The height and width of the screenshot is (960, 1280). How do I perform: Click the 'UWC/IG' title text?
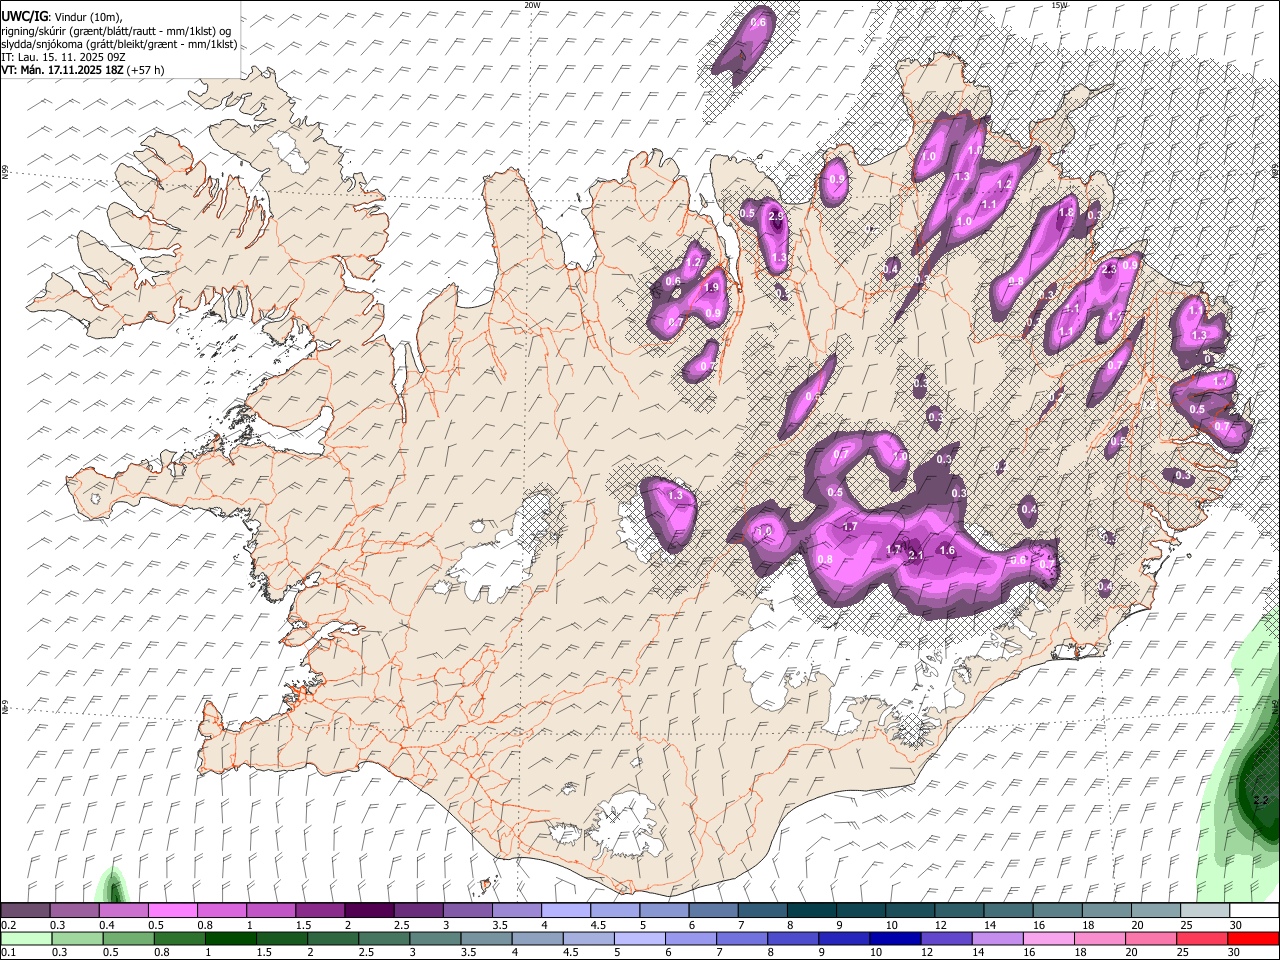23,17
